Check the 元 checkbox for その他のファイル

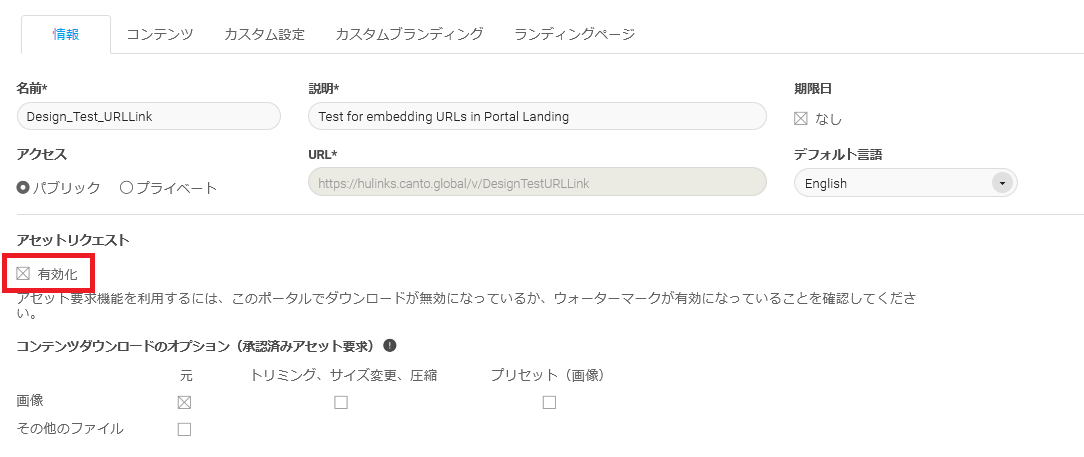pos(184,429)
